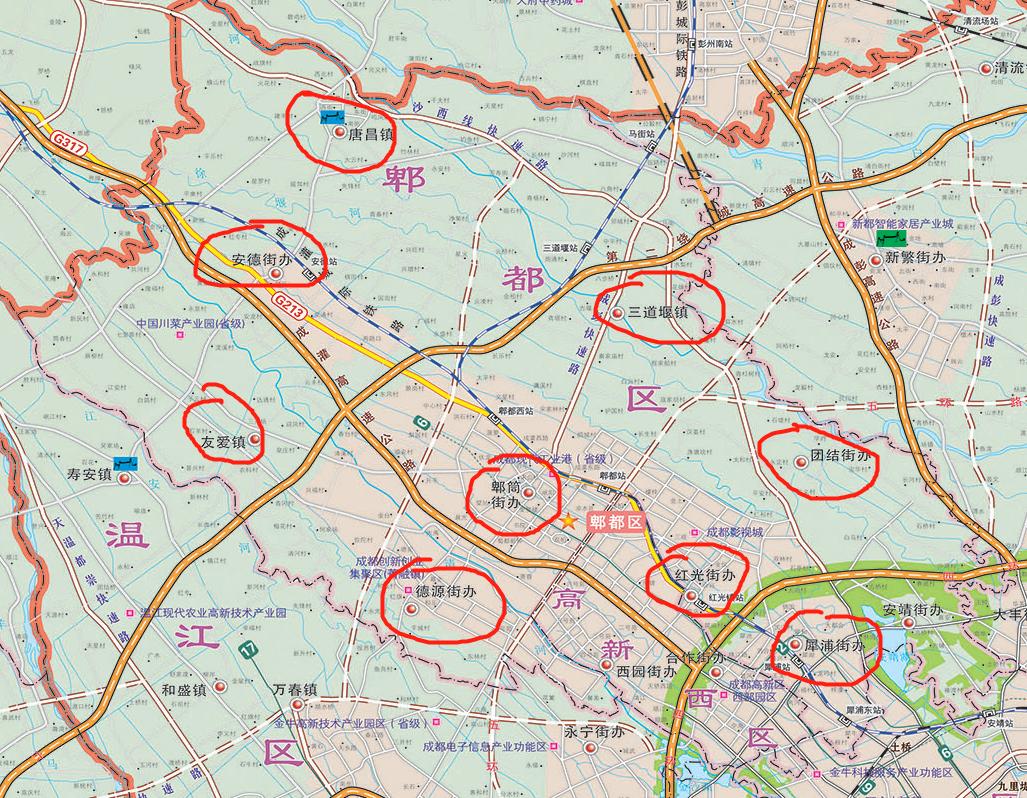Click the large purple 江 character
Screen dimensions: 1027x798
[198, 636]
